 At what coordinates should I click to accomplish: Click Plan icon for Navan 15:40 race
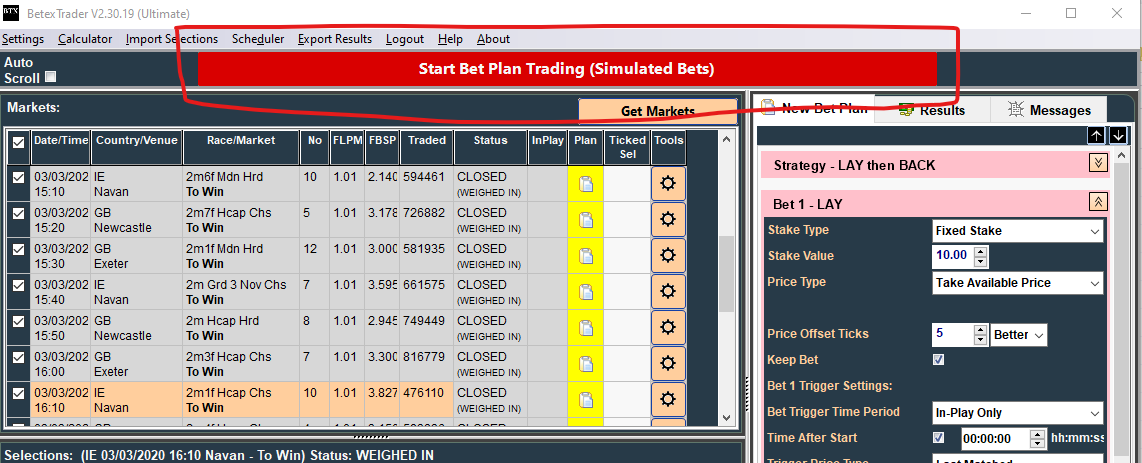pyautogui.click(x=586, y=292)
